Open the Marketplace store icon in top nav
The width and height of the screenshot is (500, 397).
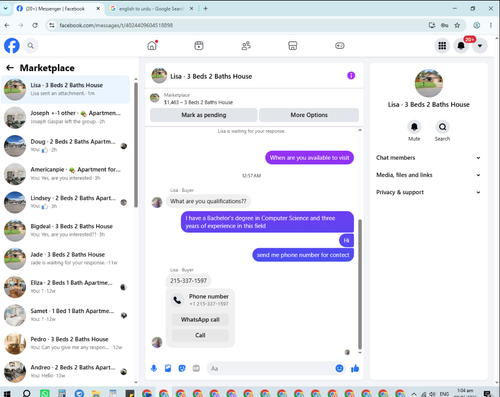pos(293,45)
